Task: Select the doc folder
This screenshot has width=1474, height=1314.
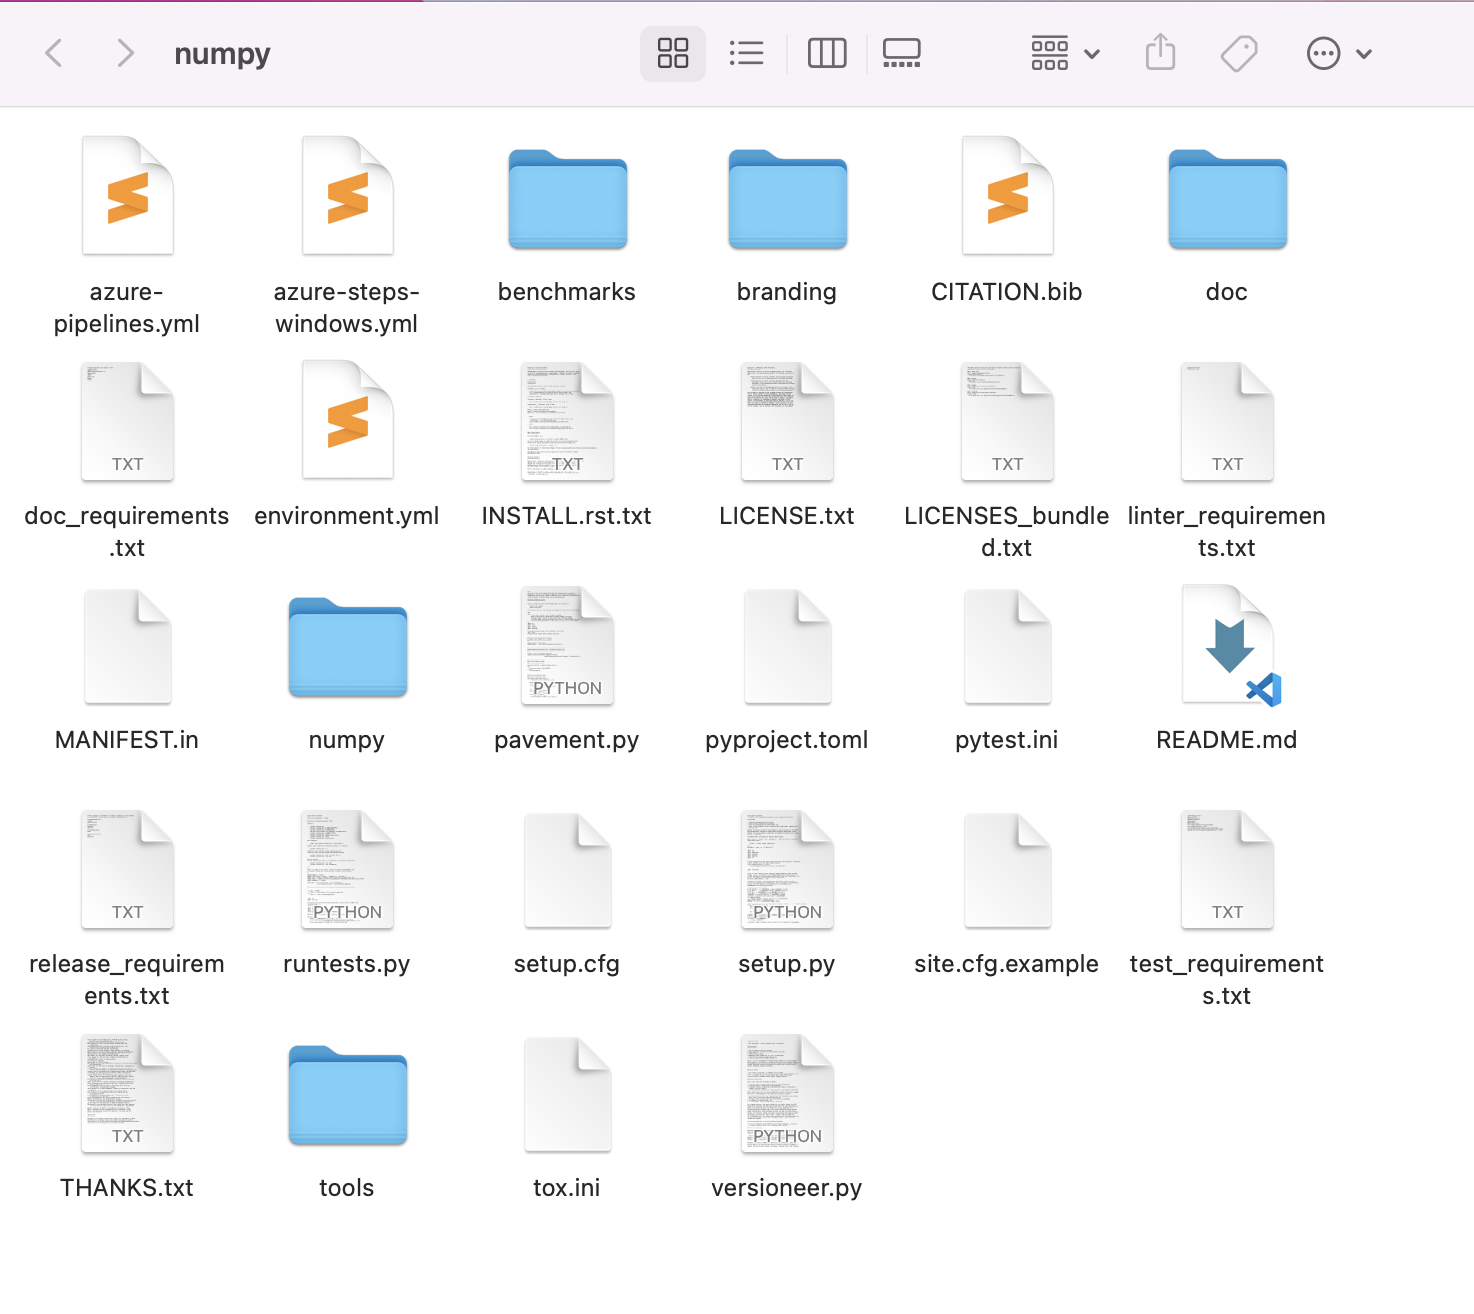Action: click(1227, 199)
